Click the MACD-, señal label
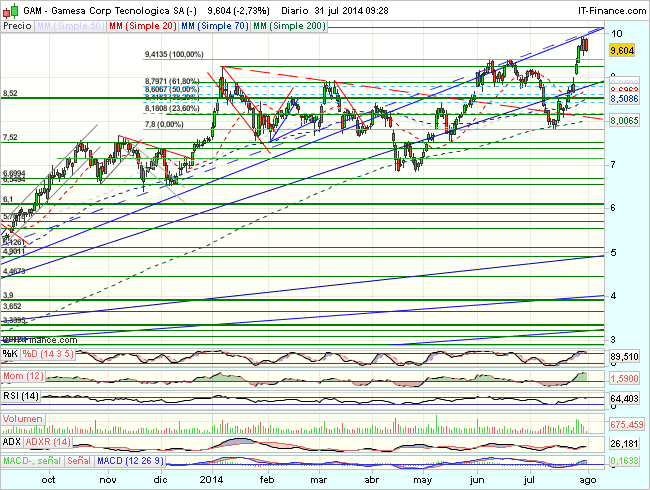This screenshot has height=490, width=650. pos(32,461)
